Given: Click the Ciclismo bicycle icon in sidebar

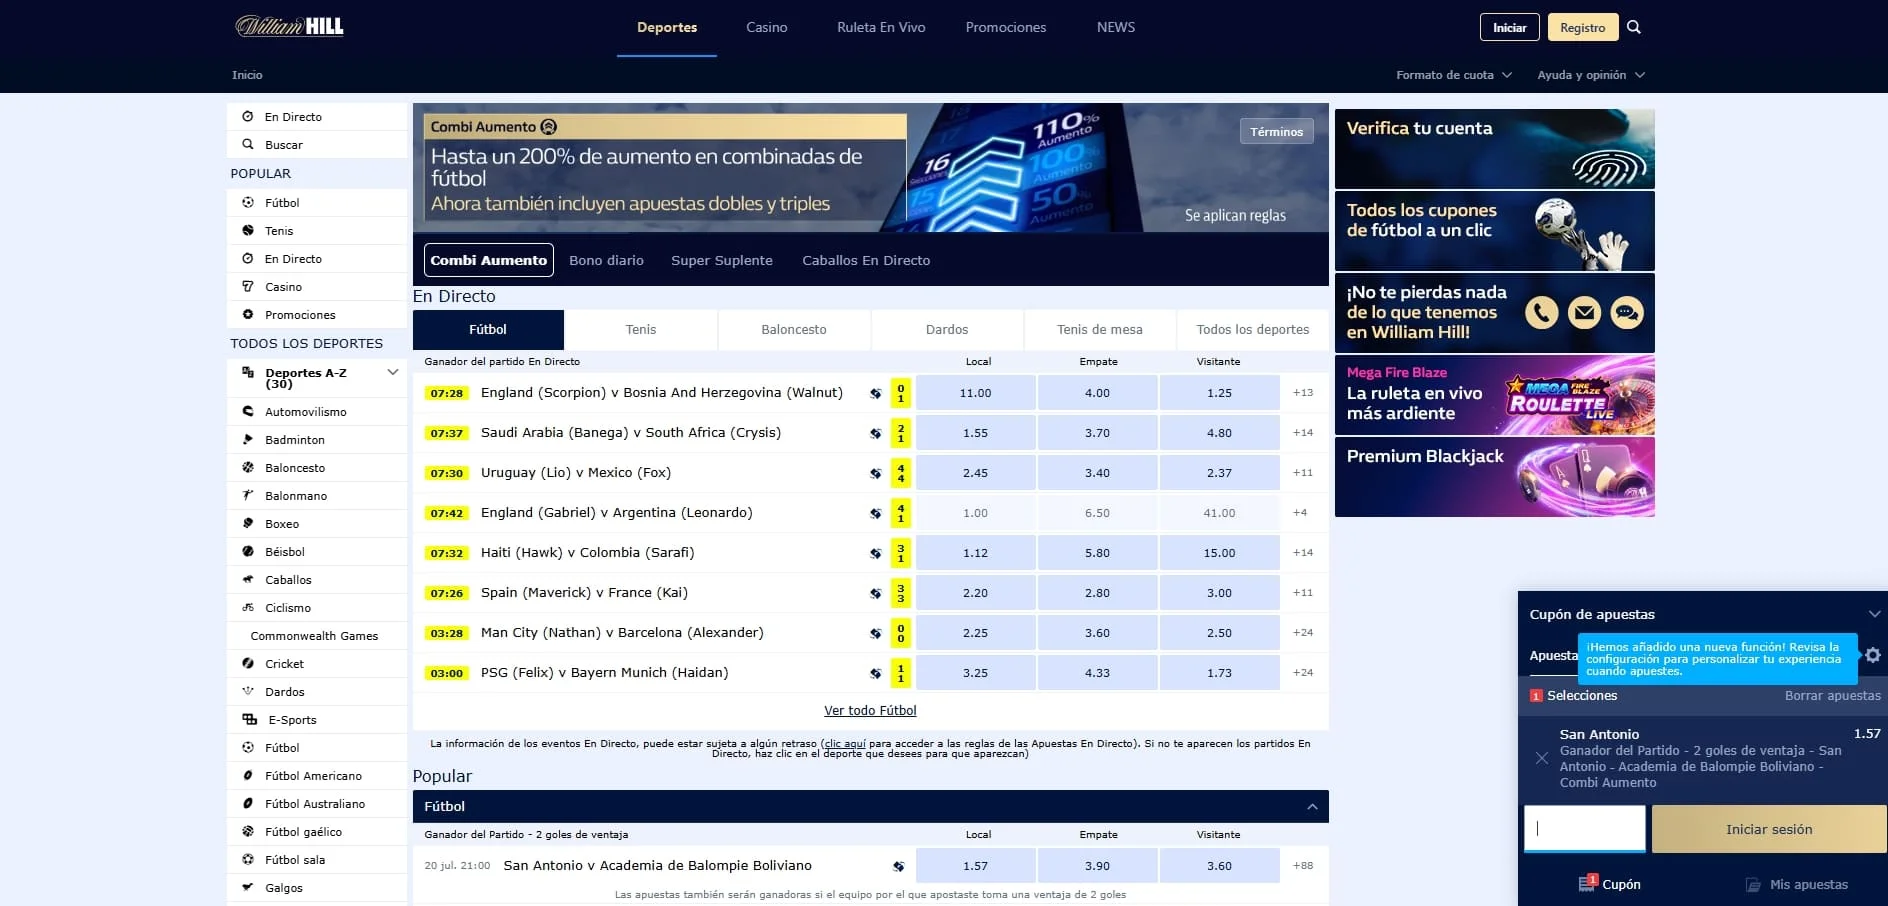Looking at the screenshot, I should [248, 608].
